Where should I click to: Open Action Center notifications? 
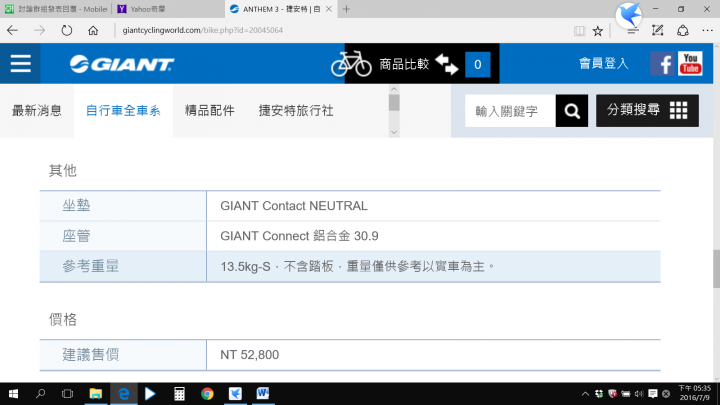click(652, 394)
